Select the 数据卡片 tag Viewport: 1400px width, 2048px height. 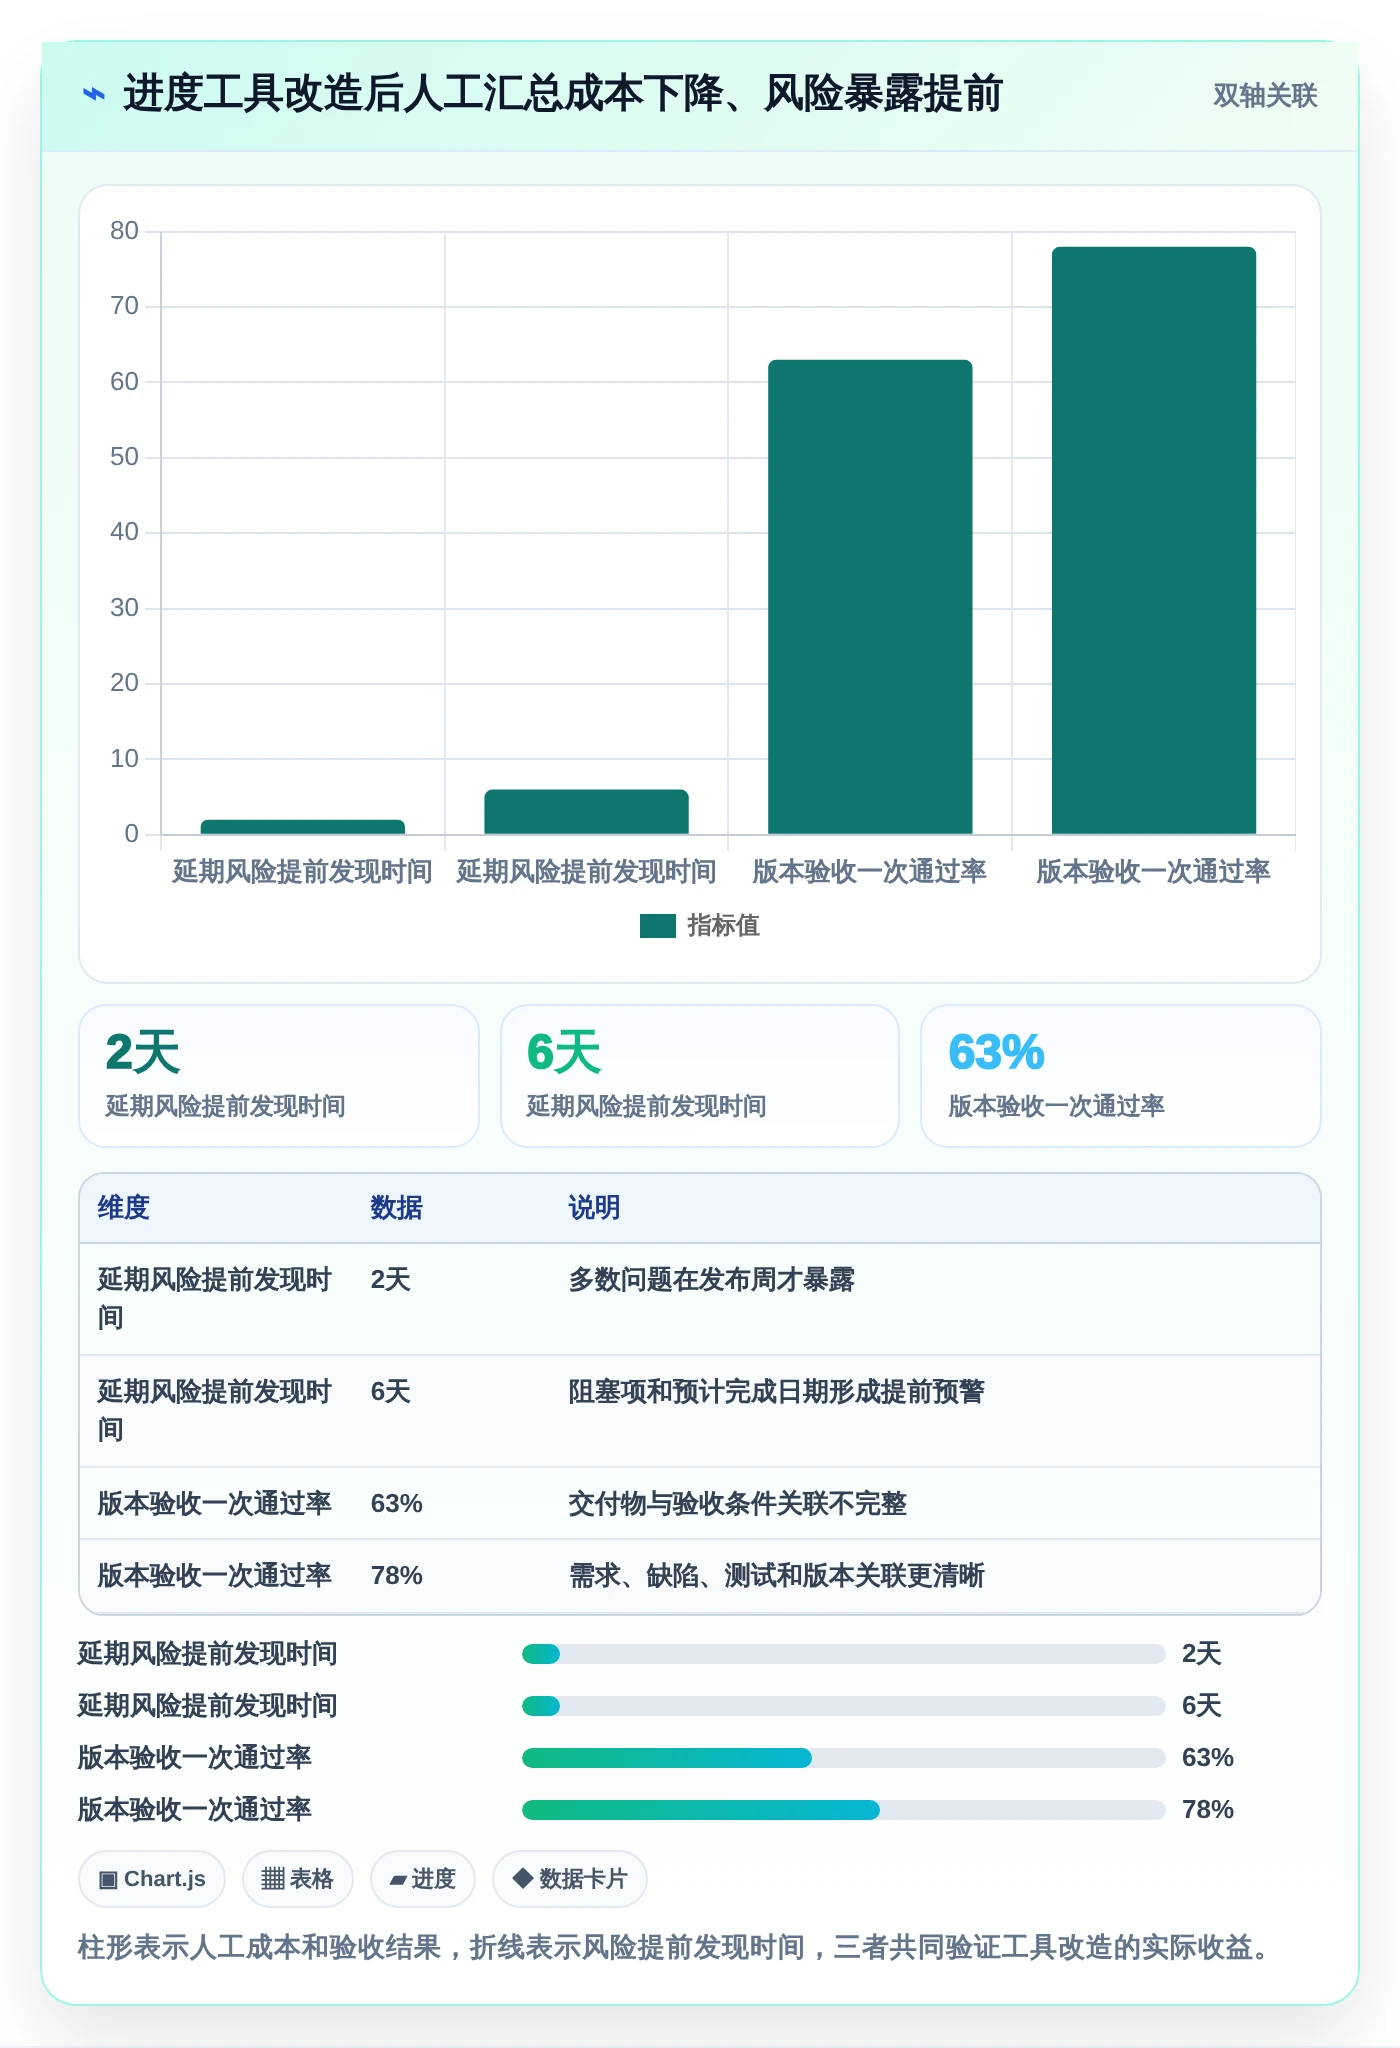[569, 1879]
